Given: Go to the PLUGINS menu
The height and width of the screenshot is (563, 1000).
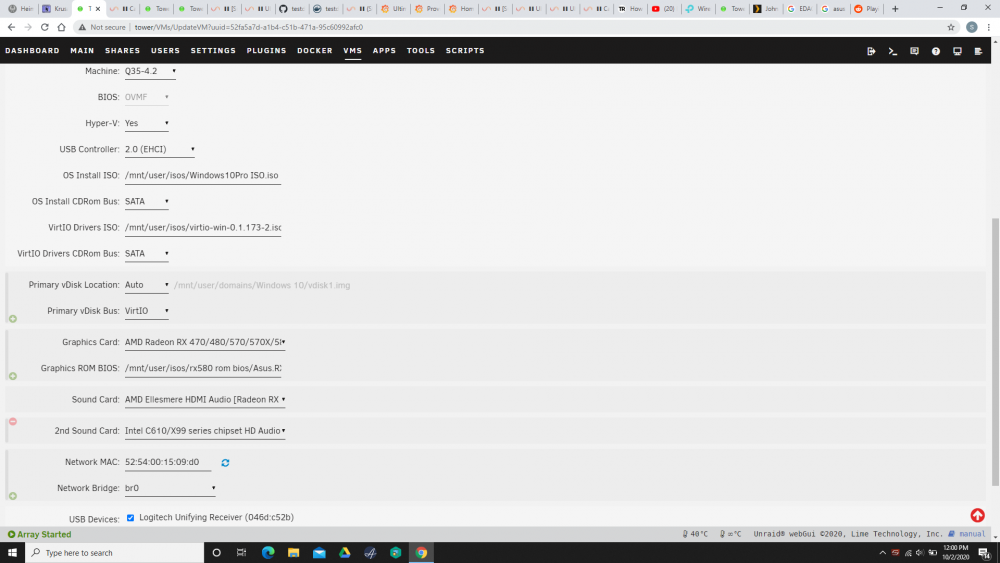Looking at the screenshot, I should pyautogui.click(x=267, y=50).
